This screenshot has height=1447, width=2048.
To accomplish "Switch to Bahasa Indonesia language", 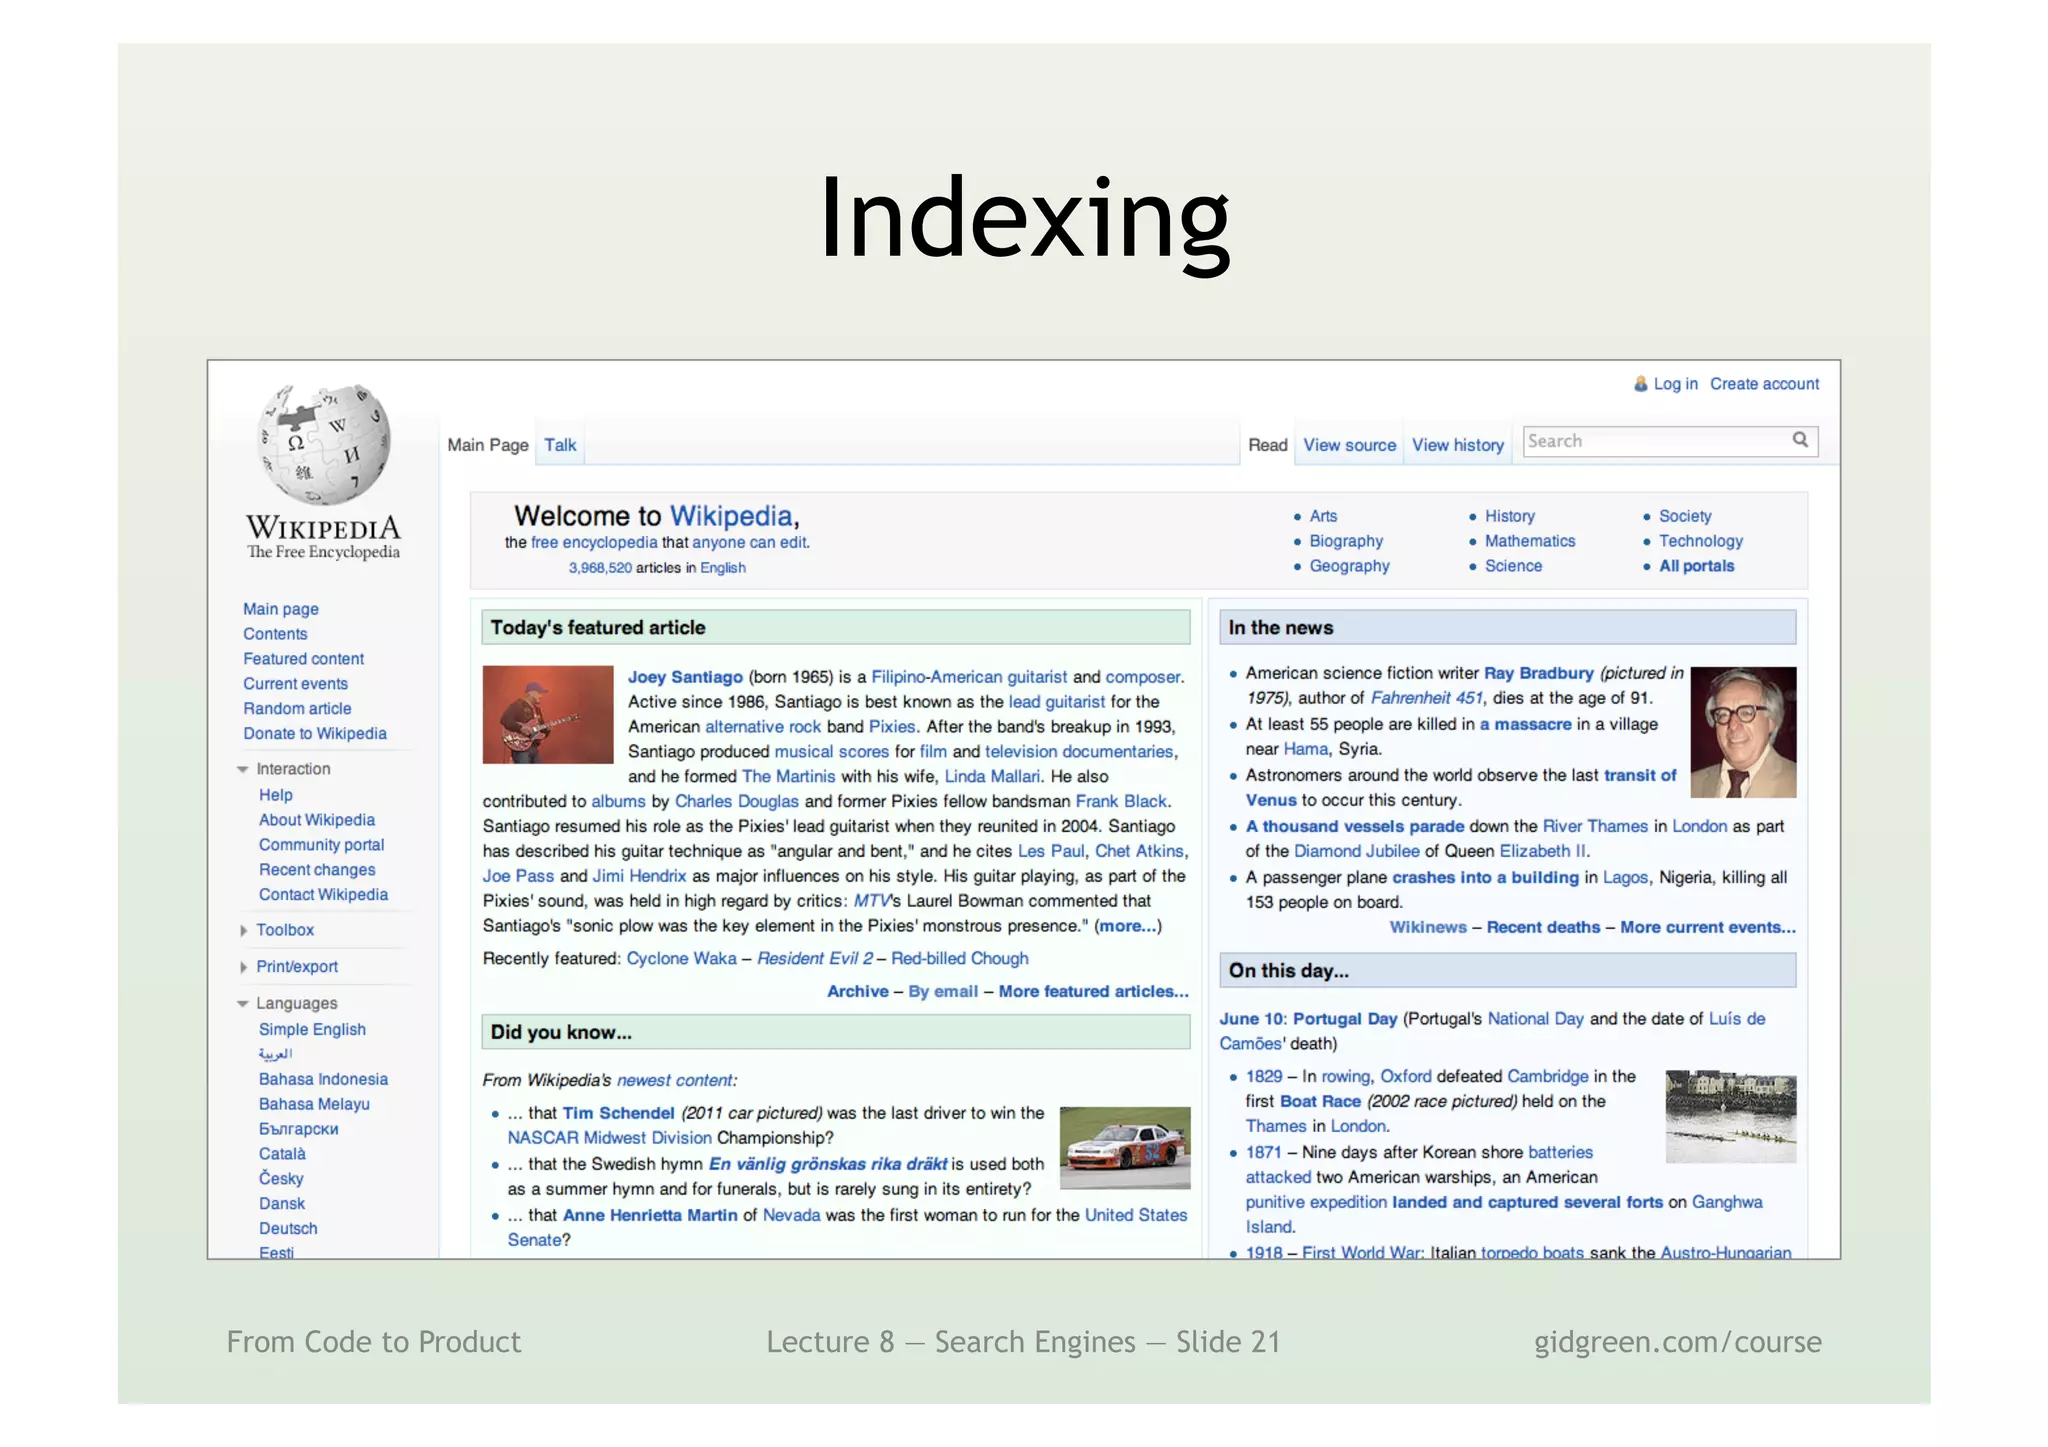I will tap(323, 1080).
